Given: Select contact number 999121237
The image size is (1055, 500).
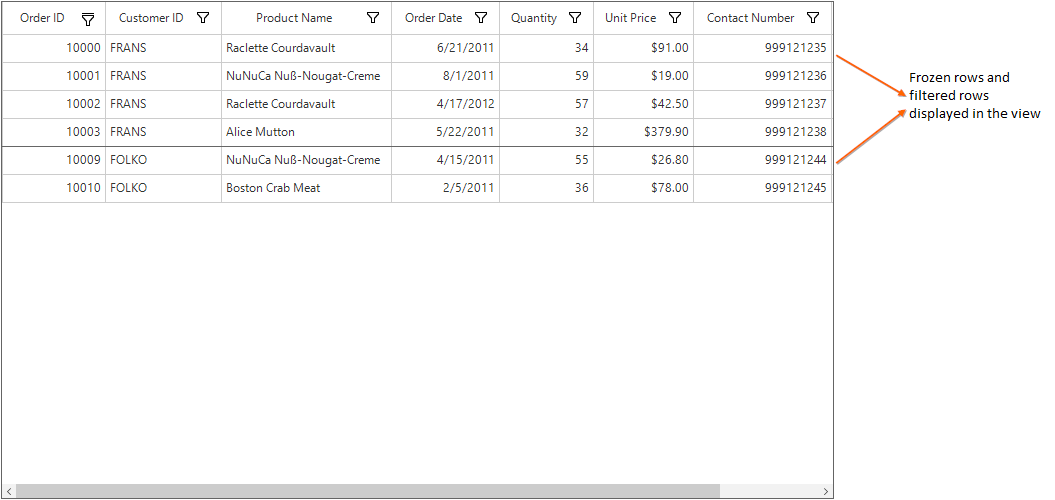Looking at the screenshot, I should tap(763, 104).
